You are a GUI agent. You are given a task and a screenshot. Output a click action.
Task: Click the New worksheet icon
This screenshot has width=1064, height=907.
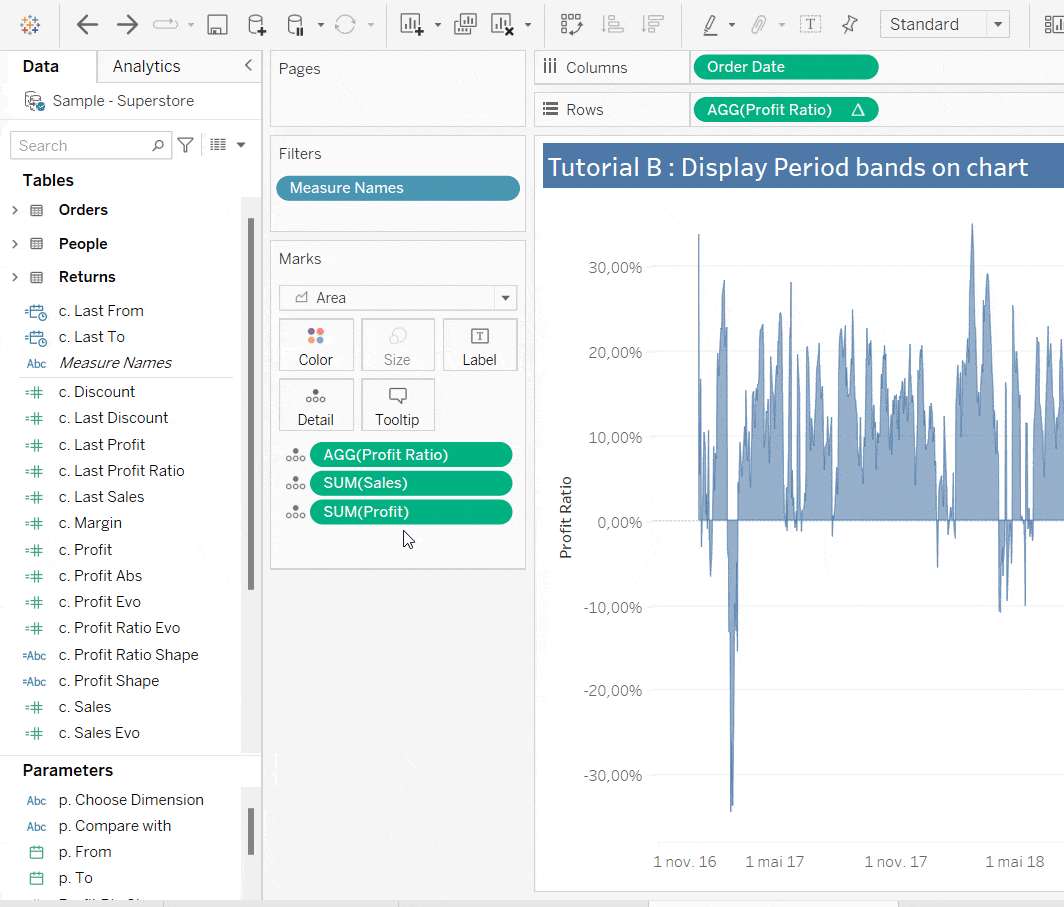tap(411, 25)
